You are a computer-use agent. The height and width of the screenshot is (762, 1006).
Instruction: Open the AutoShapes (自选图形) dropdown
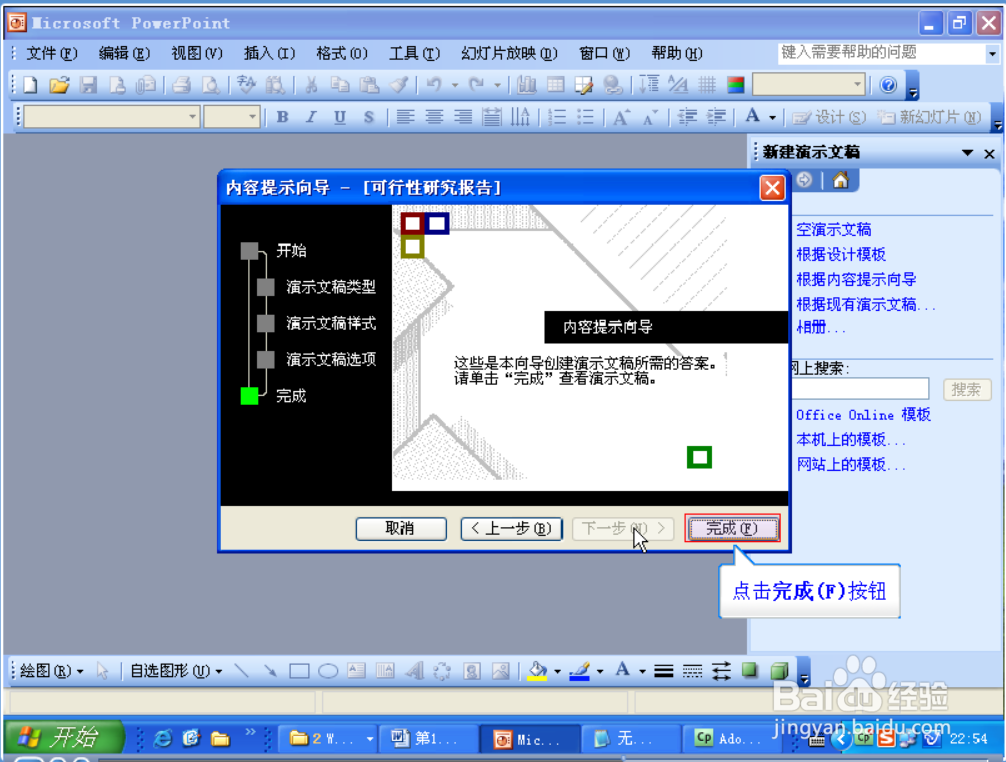(x=176, y=671)
